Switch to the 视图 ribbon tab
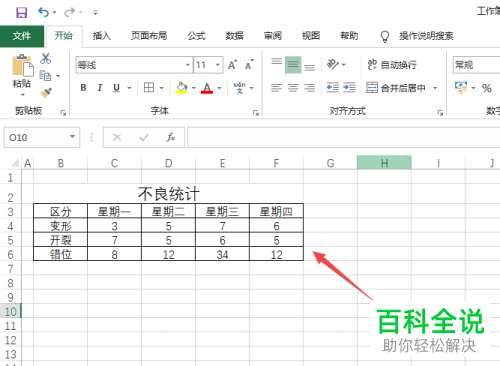 tap(311, 36)
